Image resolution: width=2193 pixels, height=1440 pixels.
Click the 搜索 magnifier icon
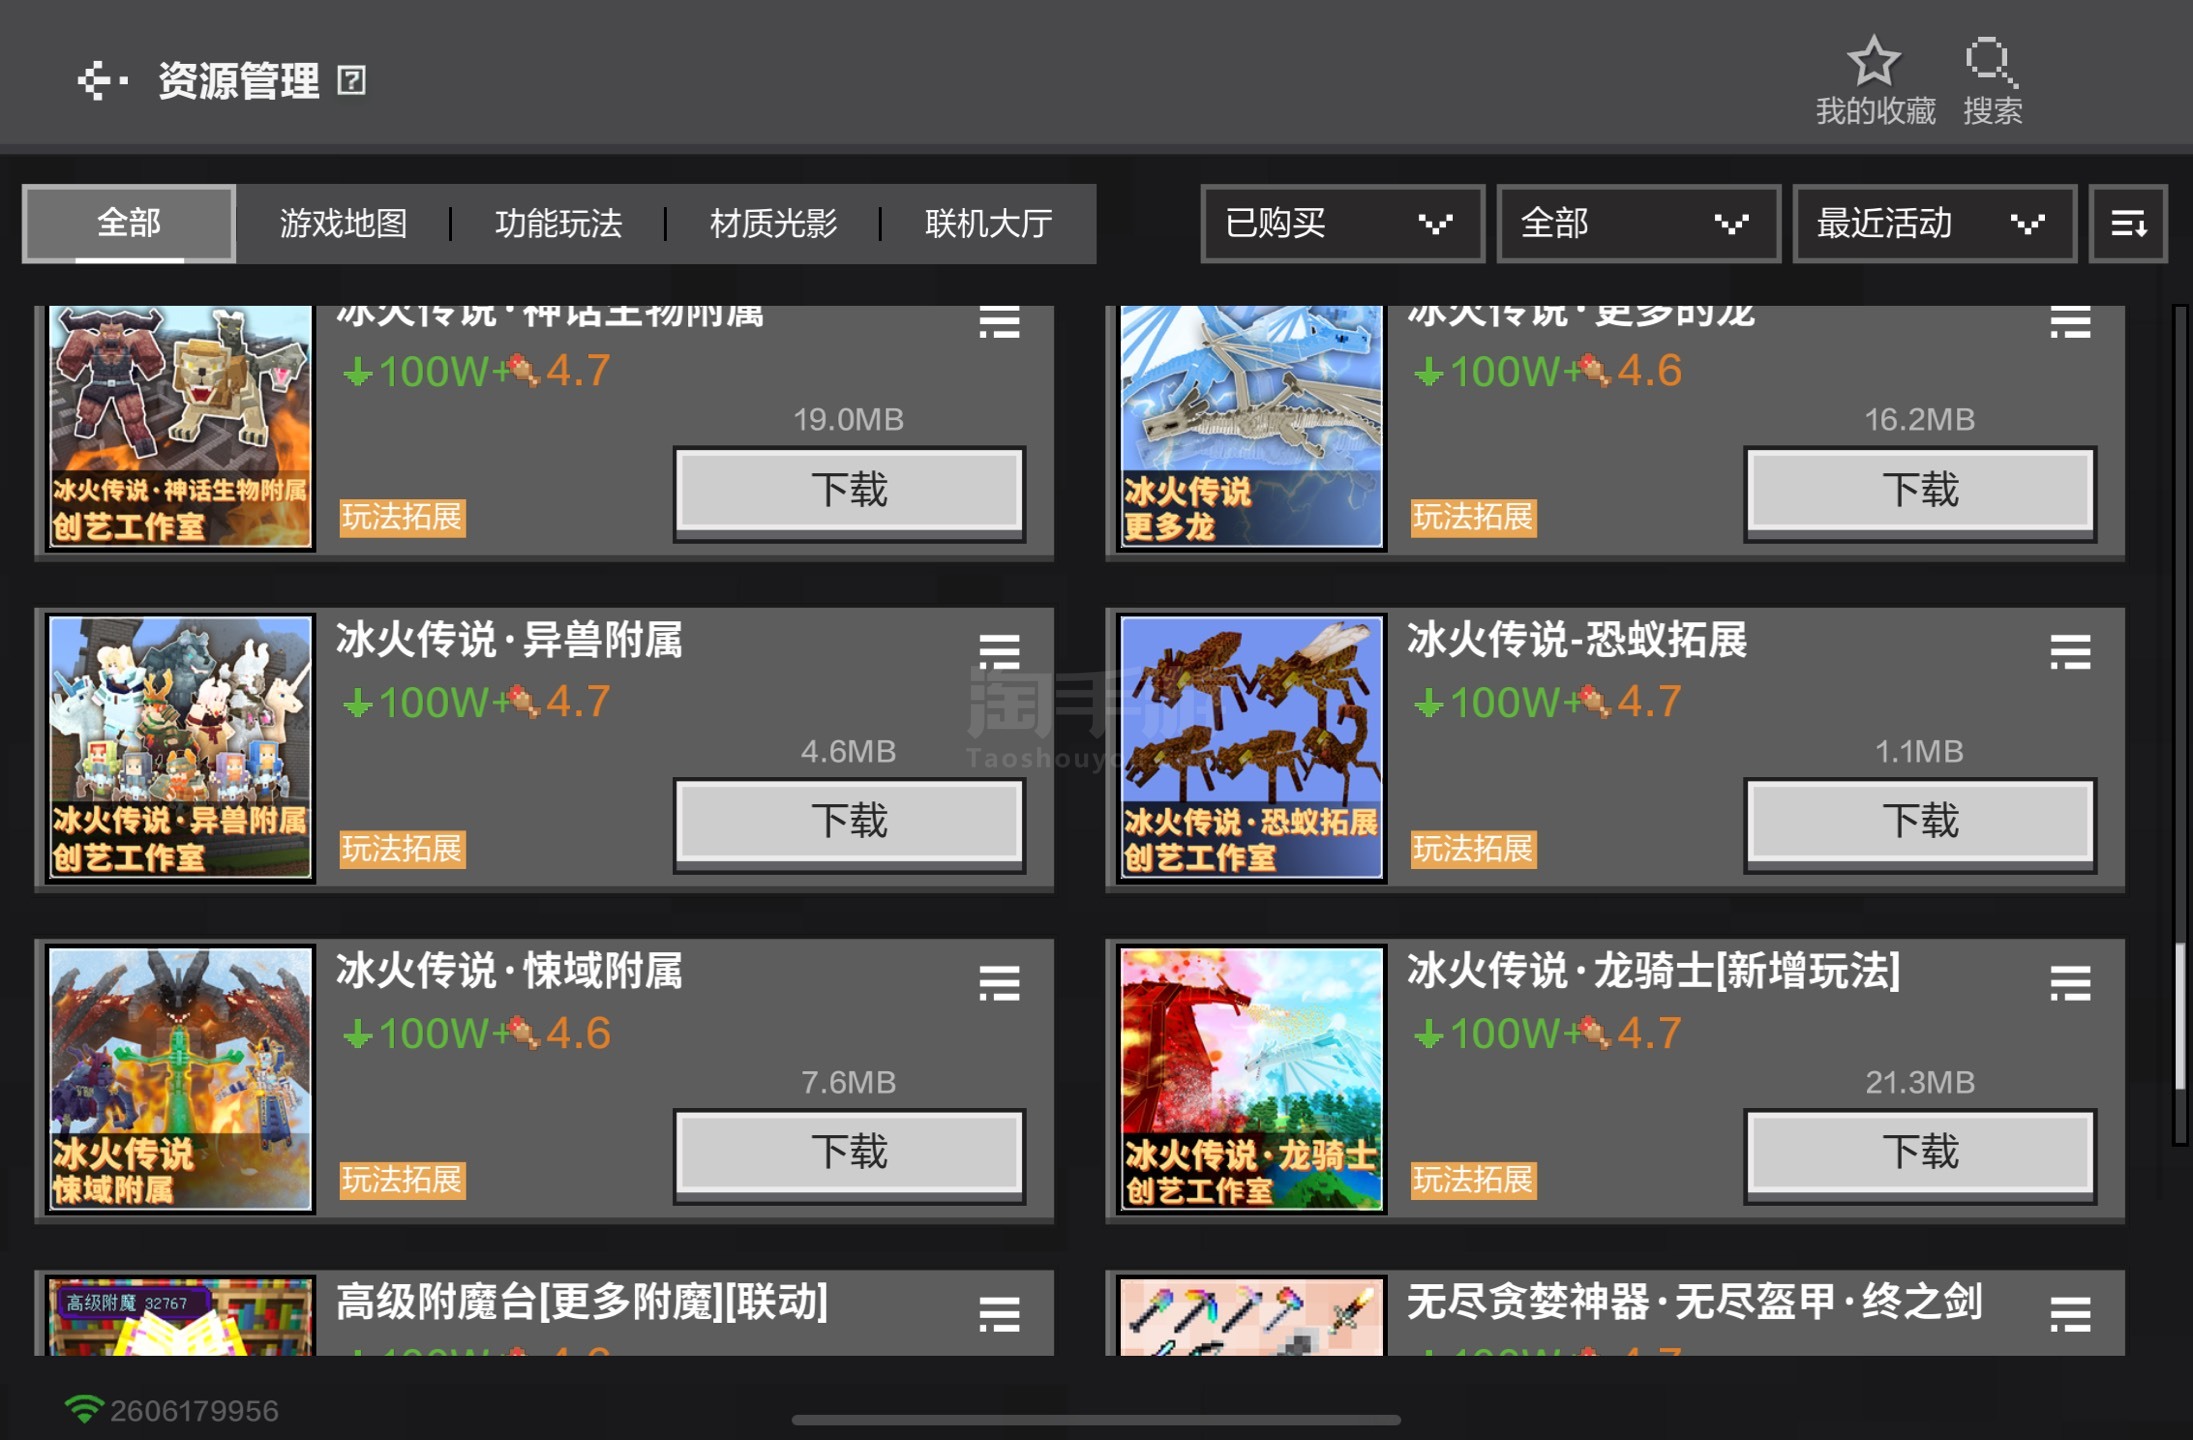[x=1990, y=62]
